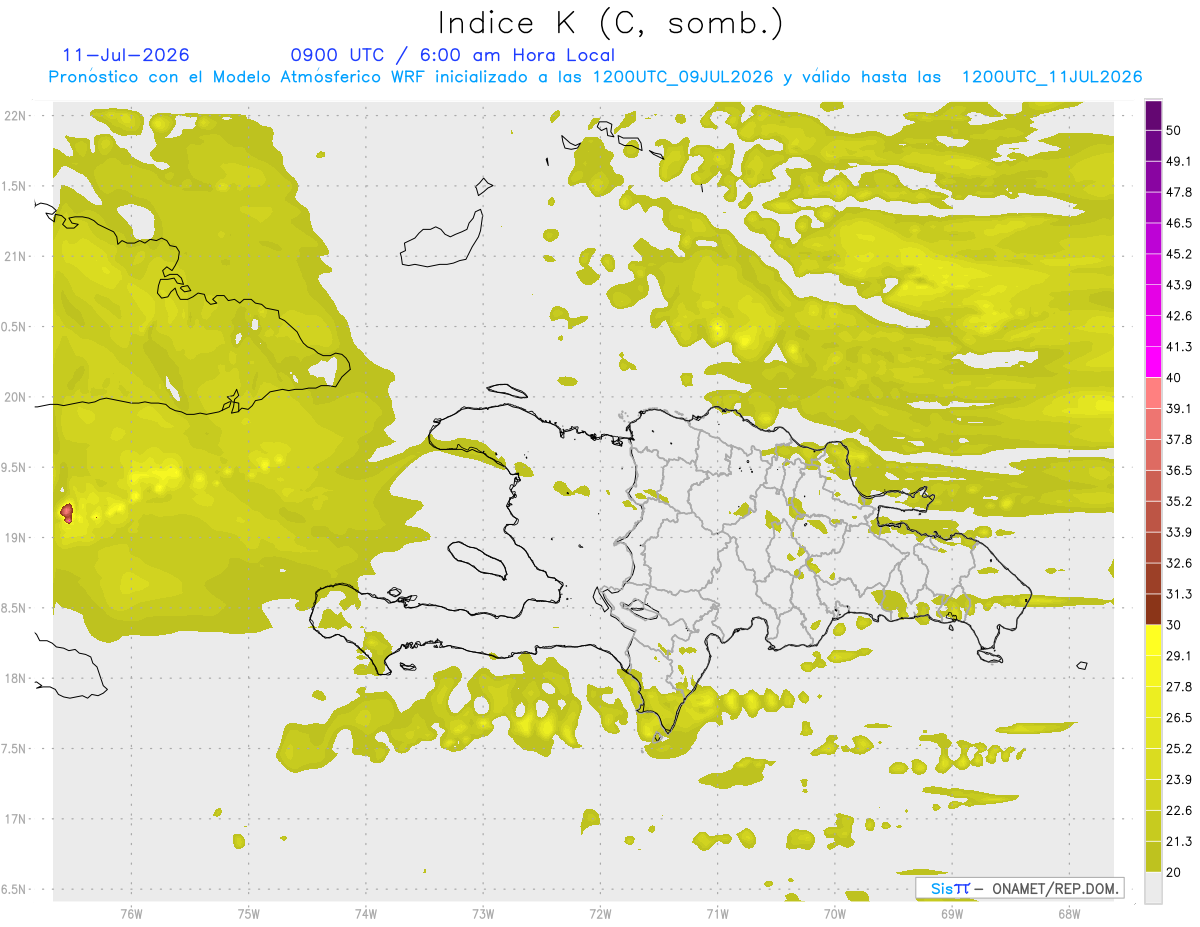This screenshot has width=1200, height=927.
Task: Click the '25.2' color scale value
Action: tap(1179, 749)
